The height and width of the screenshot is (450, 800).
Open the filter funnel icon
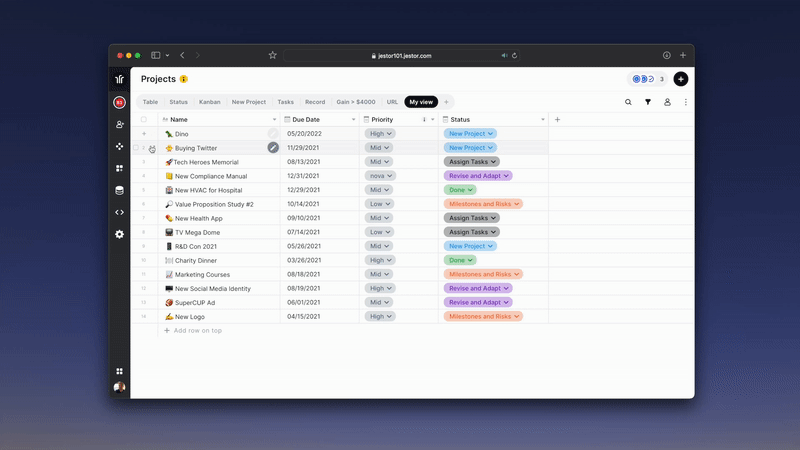tap(647, 102)
